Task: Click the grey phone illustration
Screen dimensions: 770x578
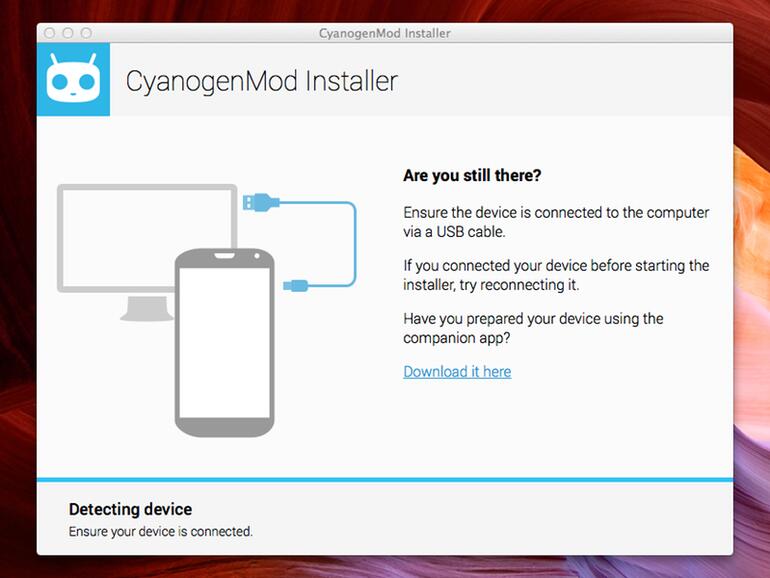Action: pyautogui.click(x=225, y=342)
